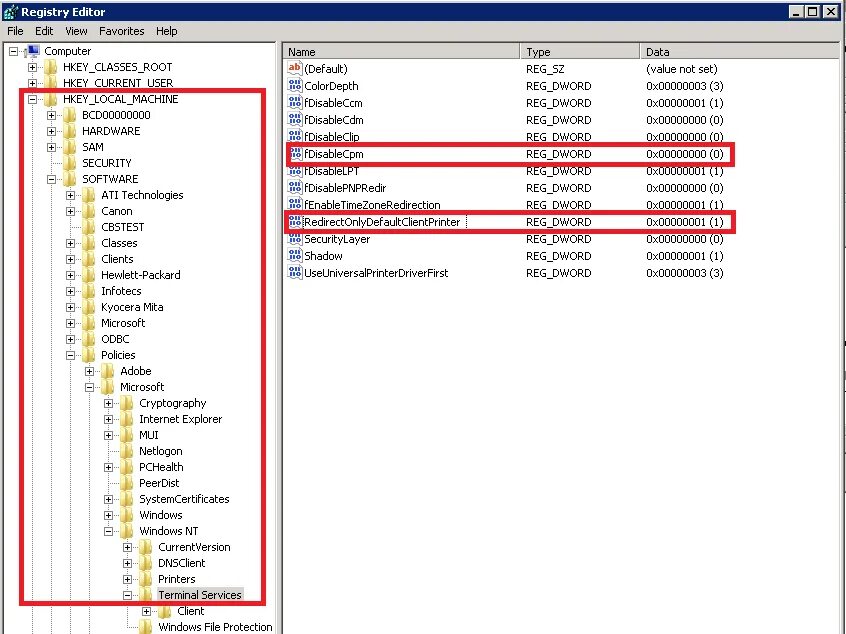The image size is (846, 634).
Task: Click the Computer icon in the tree
Action: 32,51
